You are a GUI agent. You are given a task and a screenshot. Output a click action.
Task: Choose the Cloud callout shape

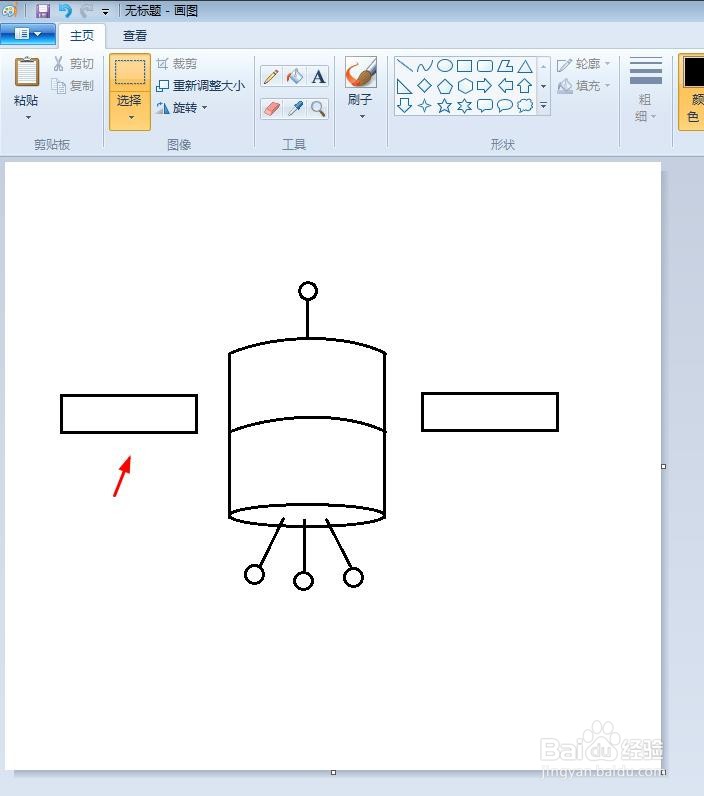pyautogui.click(x=525, y=105)
